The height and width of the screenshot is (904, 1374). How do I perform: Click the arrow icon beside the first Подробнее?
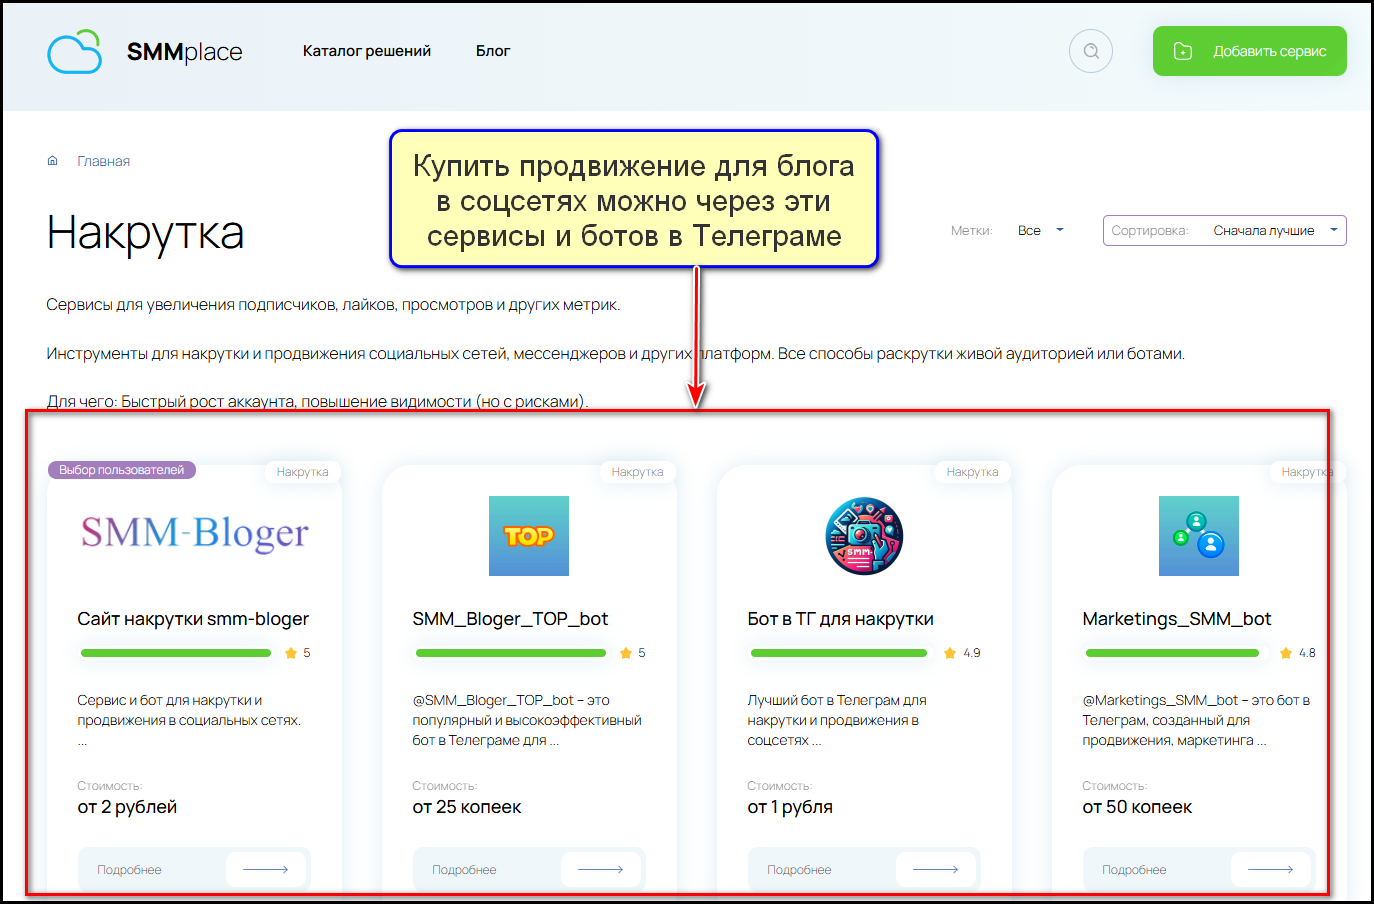tap(266, 869)
